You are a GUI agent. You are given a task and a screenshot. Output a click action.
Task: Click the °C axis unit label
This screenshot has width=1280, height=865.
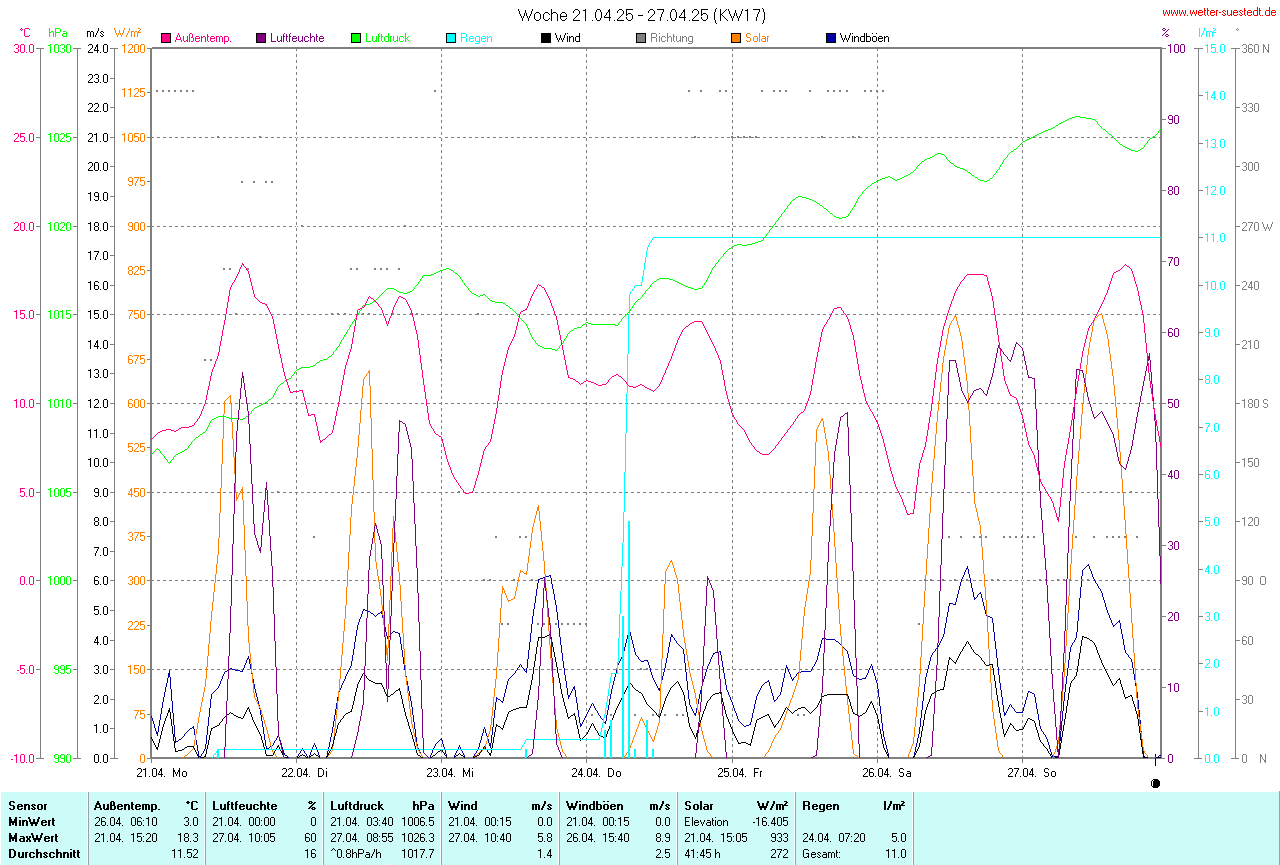26,32
